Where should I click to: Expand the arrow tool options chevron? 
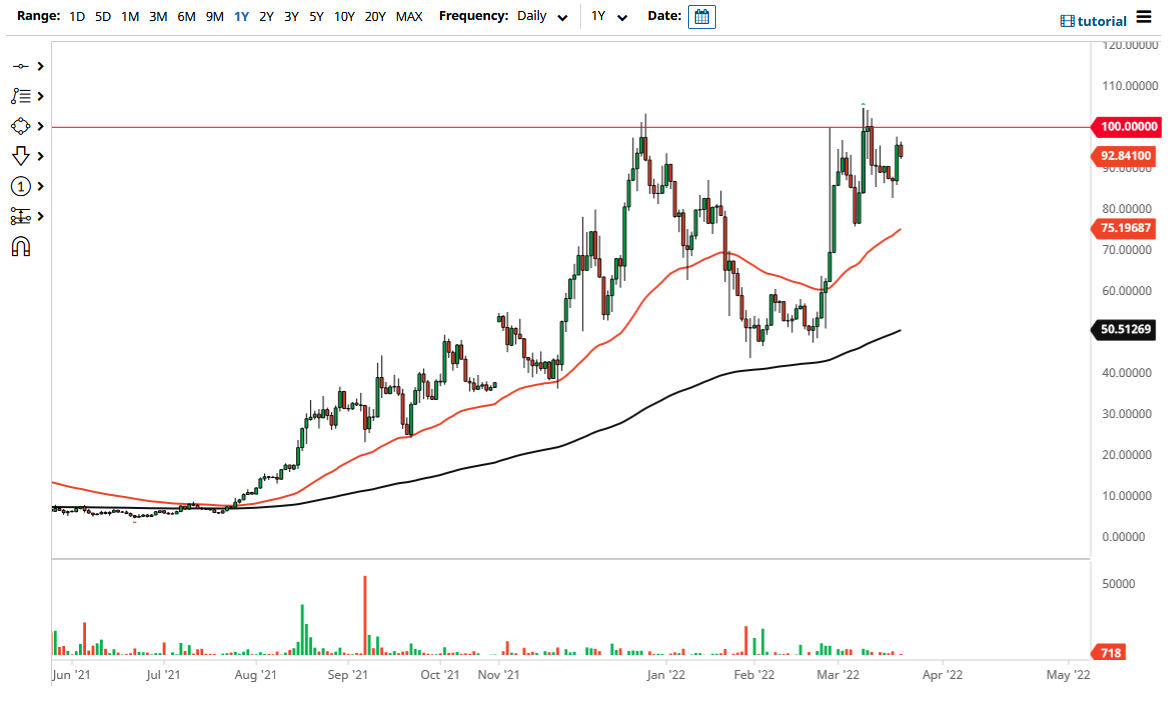coord(38,156)
